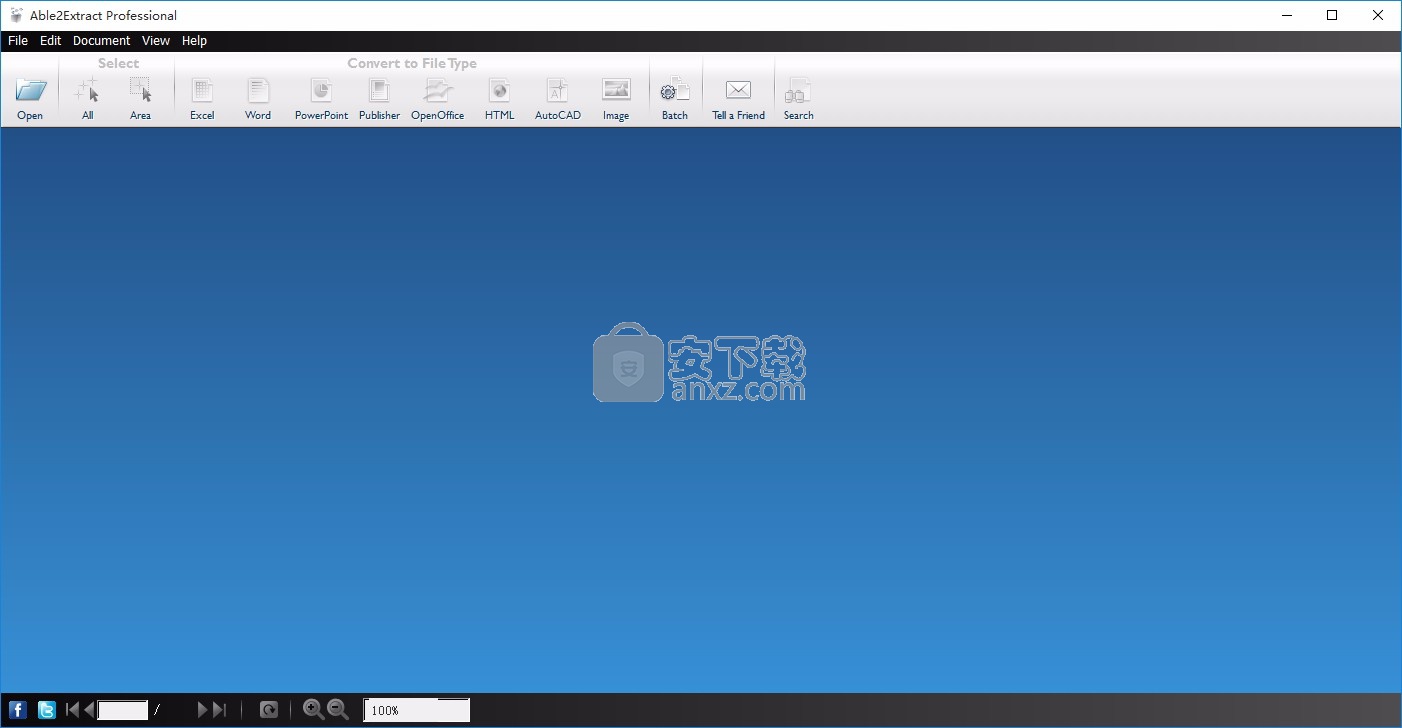Click the Tell a Friend envelope icon
The width and height of the screenshot is (1402, 728).
click(738, 90)
